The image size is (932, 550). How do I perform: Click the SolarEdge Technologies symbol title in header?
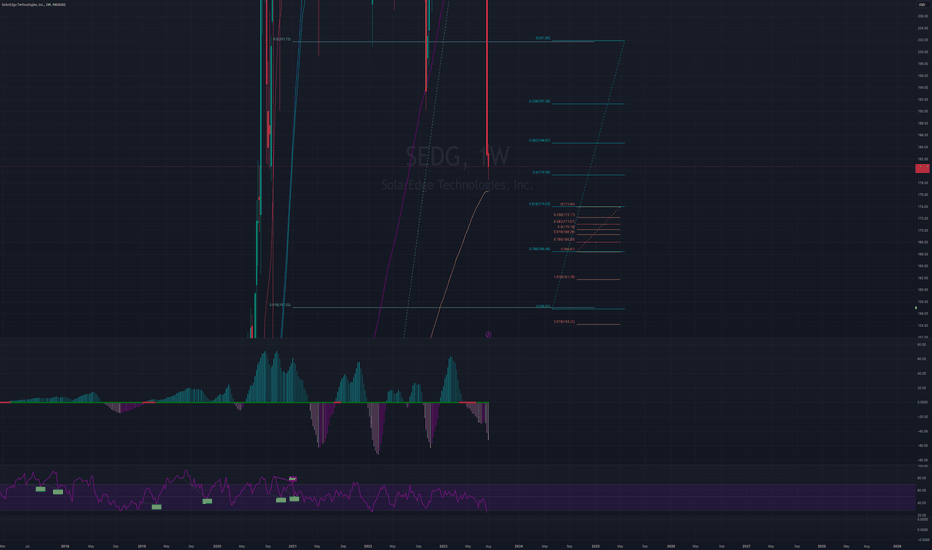(x=34, y=4)
